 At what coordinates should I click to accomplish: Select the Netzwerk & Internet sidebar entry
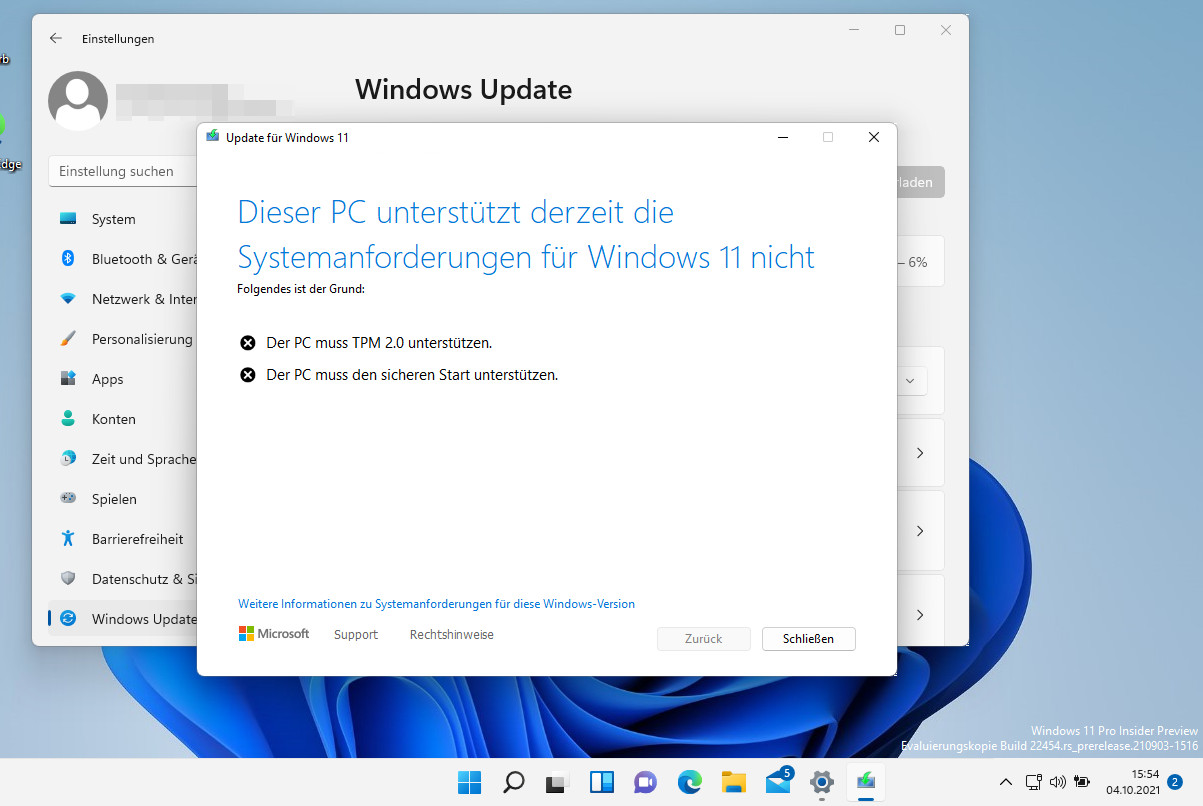point(122,299)
